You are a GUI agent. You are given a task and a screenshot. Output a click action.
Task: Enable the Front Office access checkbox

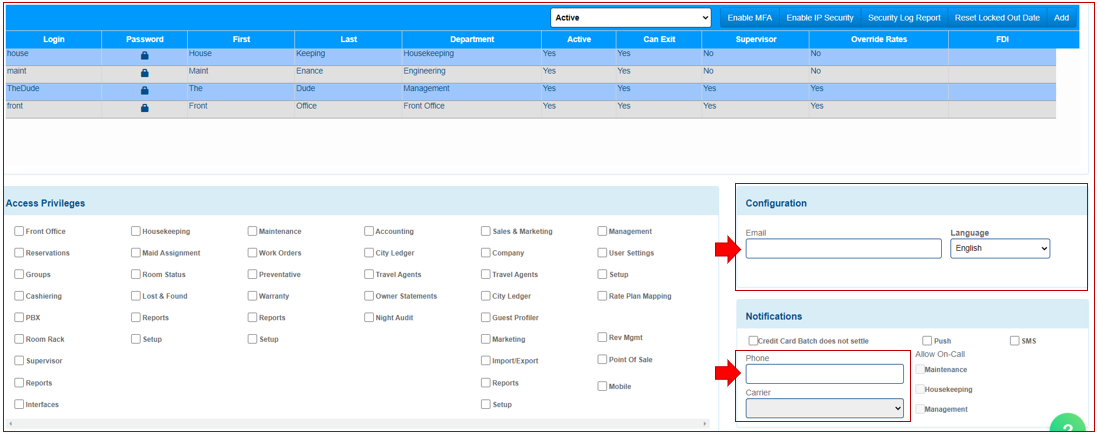pos(19,231)
